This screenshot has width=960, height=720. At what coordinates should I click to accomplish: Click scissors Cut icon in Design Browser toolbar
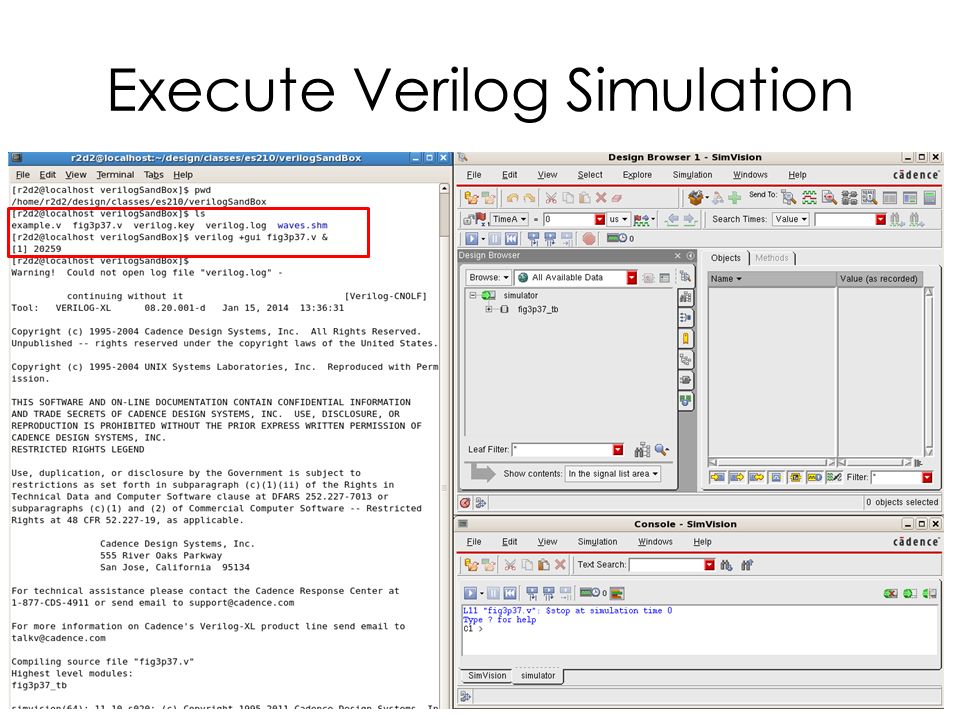point(551,198)
